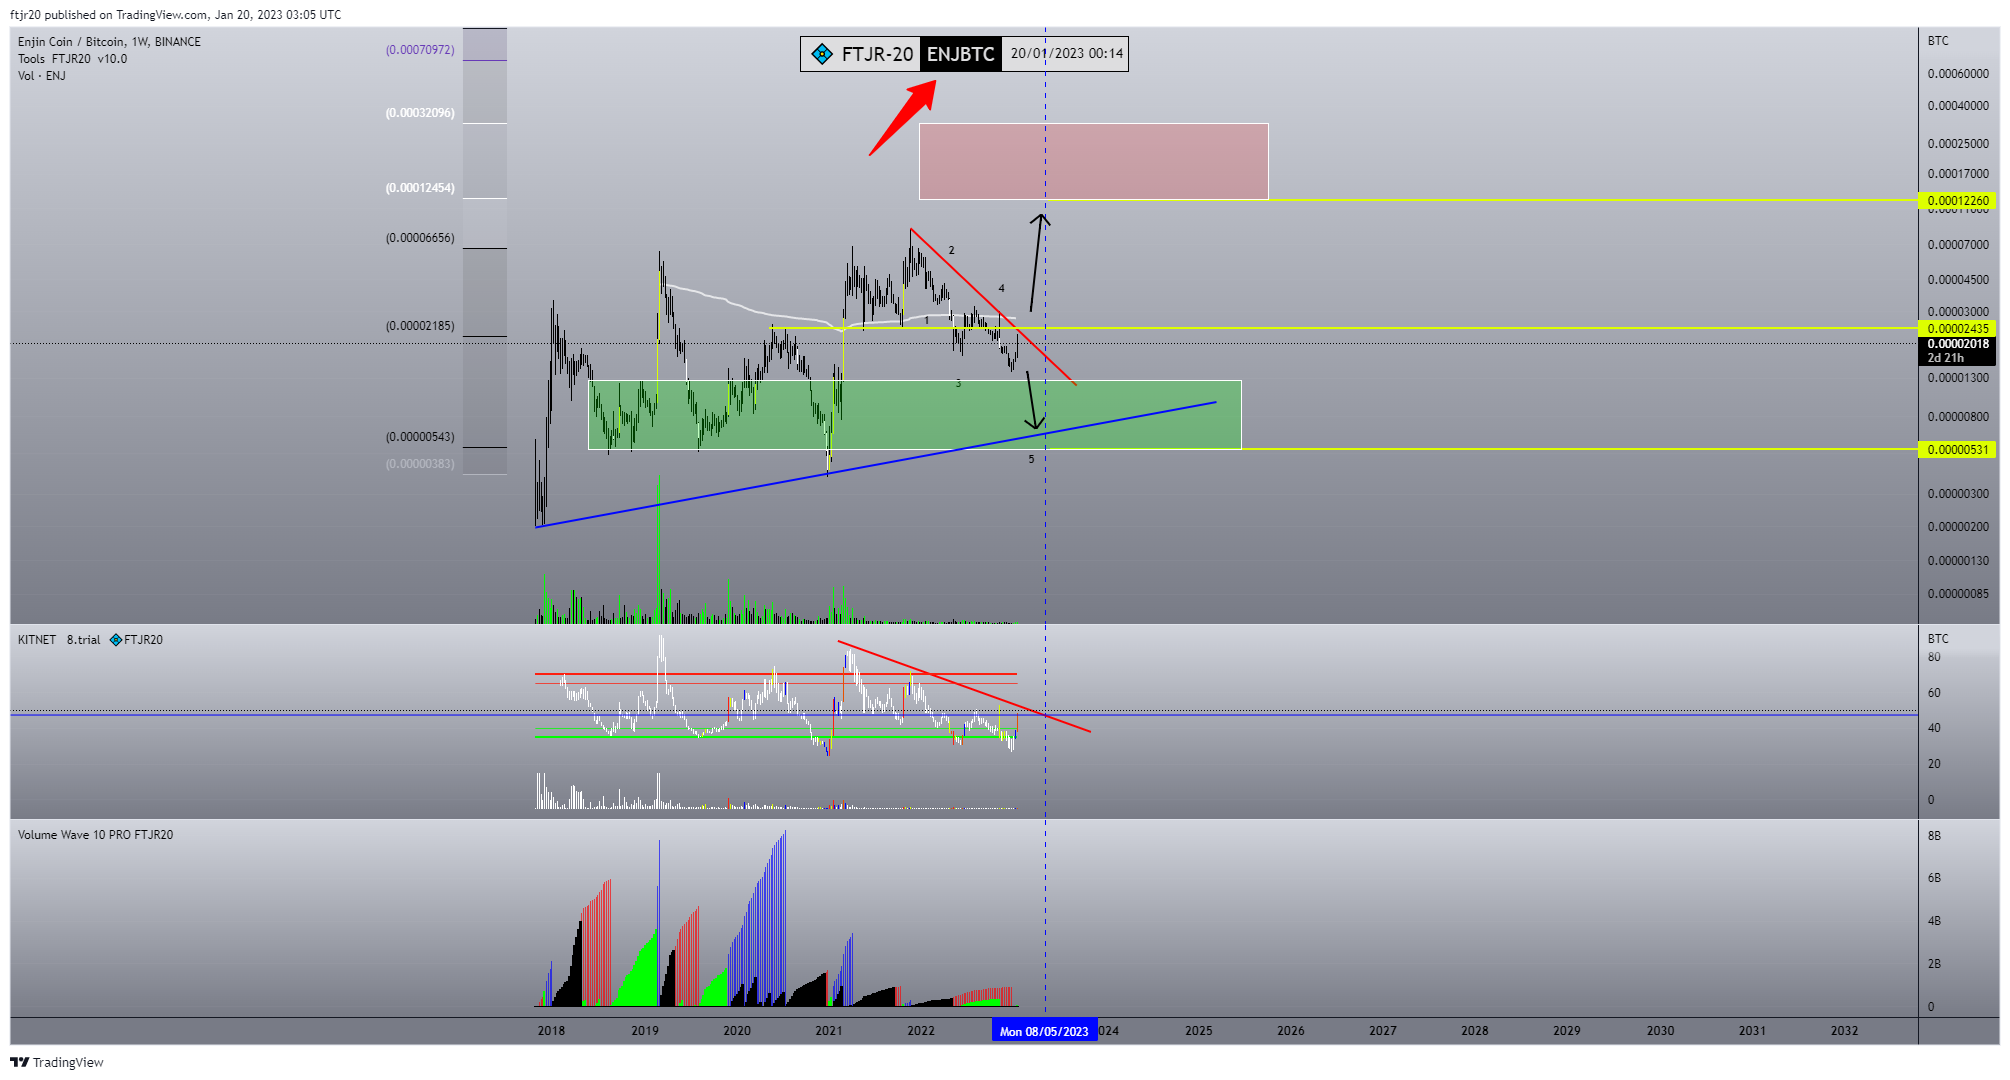Click the ftjr20 published on TradingView.com header
The image size is (2010, 1080).
pyautogui.click(x=175, y=15)
